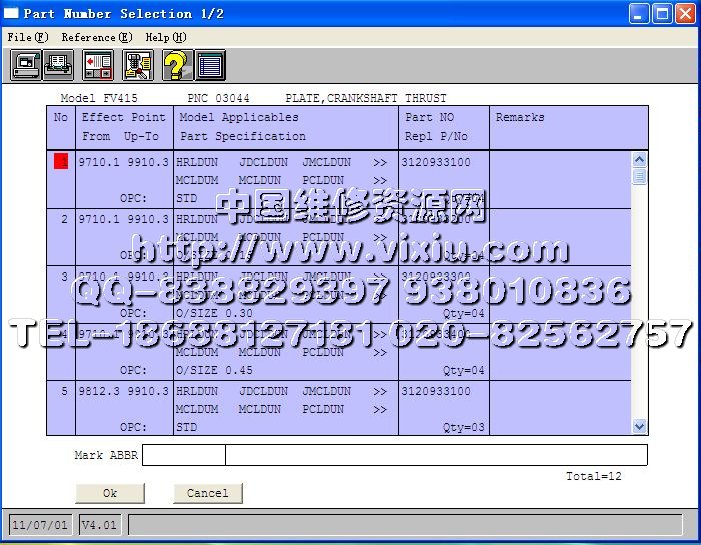Click the wide Mark ABBR description field

pyautogui.click(x=435, y=456)
